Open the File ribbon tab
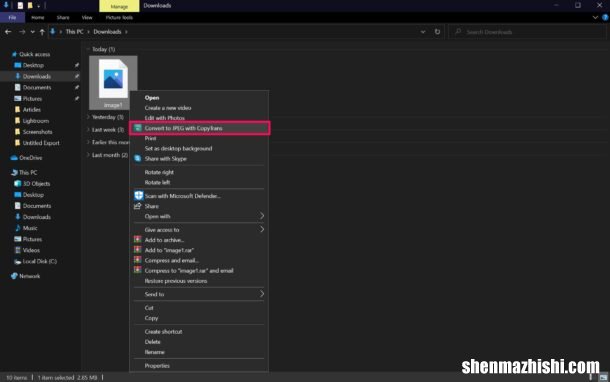 tap(12, 18)
